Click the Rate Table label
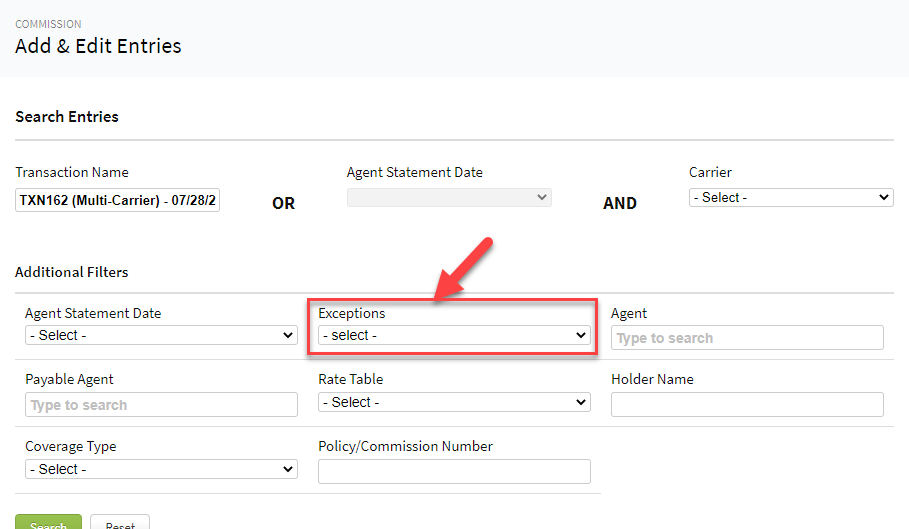Image resolution: width=909 pixels, height=529 pixels. [350, 380]
